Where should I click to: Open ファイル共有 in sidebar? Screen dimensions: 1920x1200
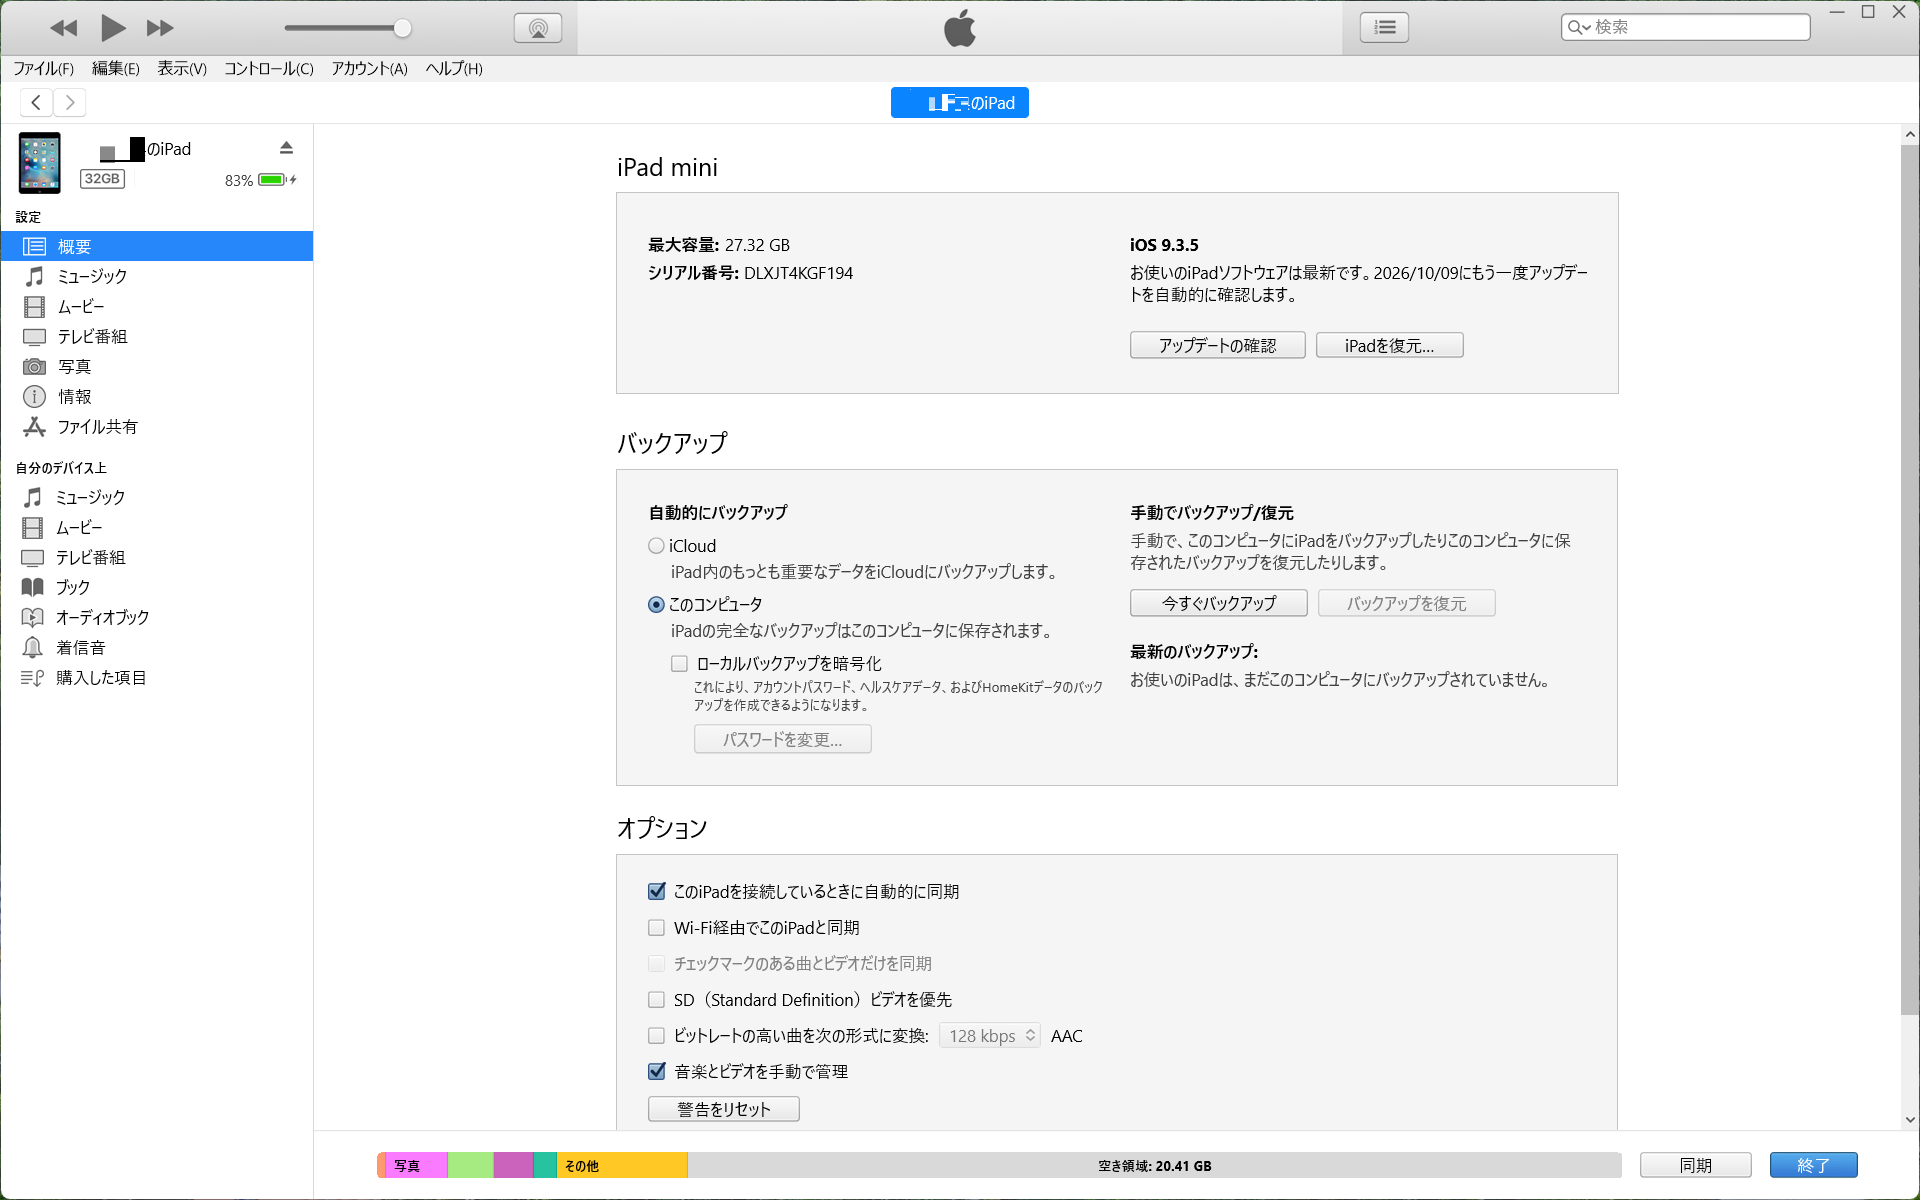pos(157,426)
